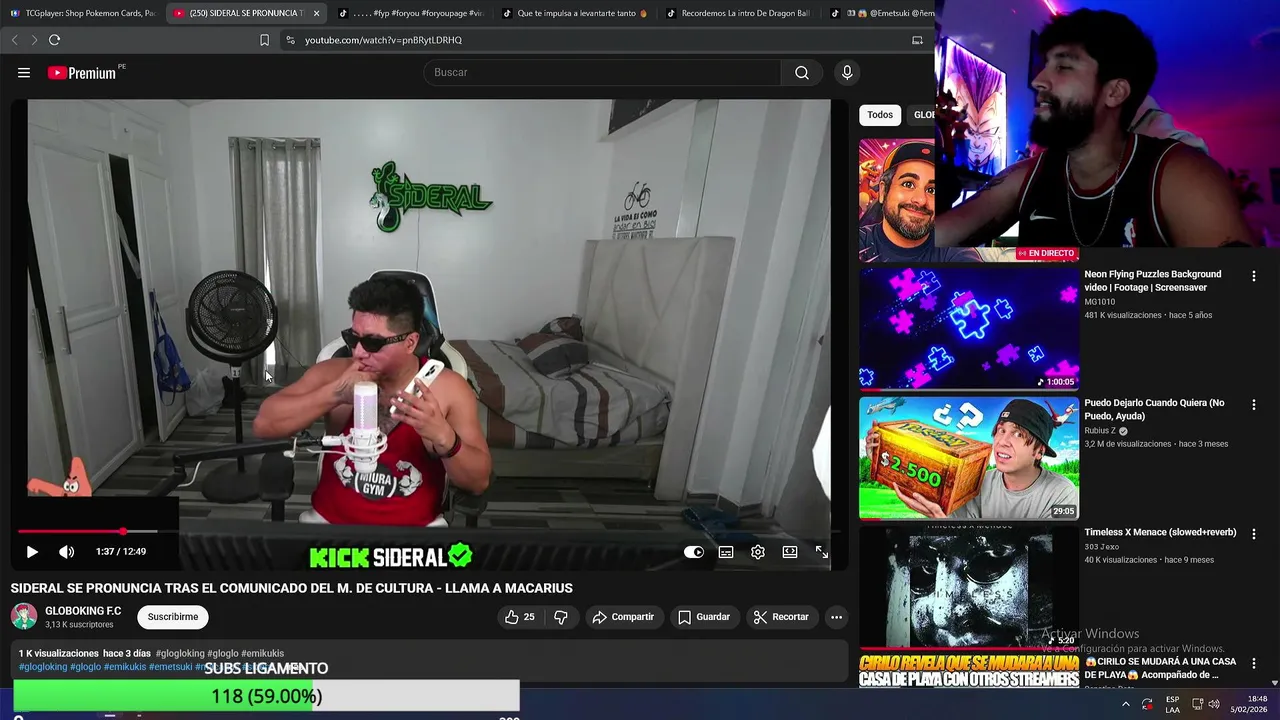This screenshot has height=720, width=1280.
Task: Toggle autoplay switch in player
Action: pyautogui.click(x=694, y=551)
